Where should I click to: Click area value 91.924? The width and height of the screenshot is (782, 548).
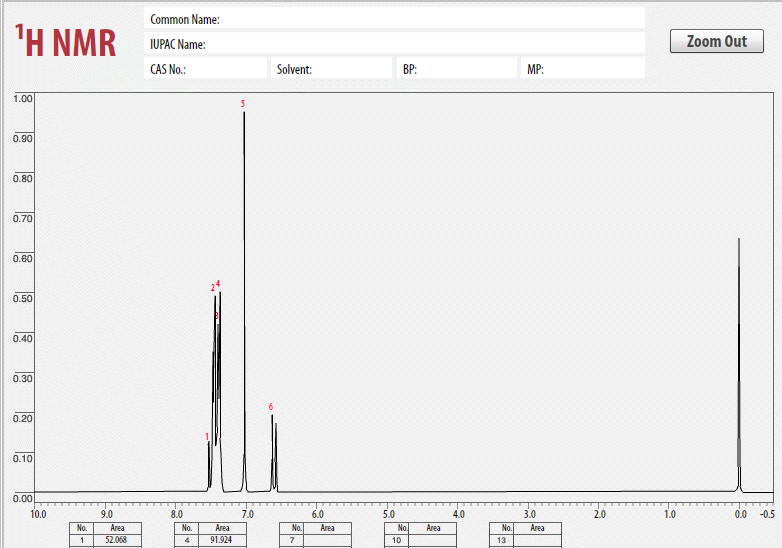(221, 540)
